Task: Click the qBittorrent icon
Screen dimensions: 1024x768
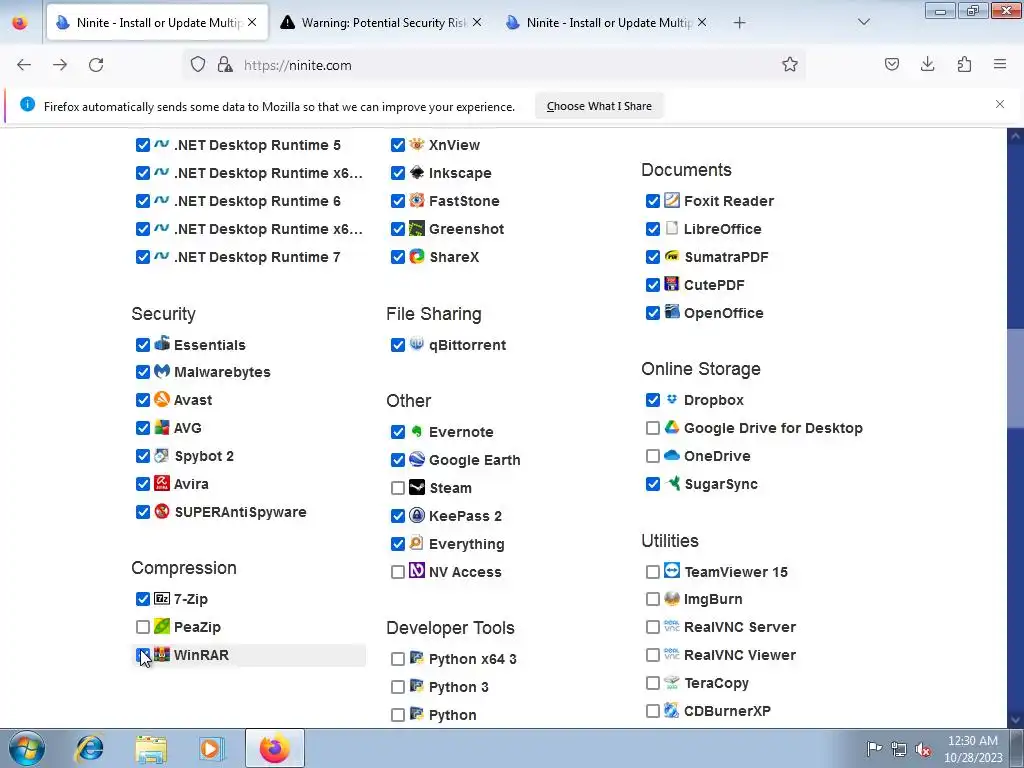Action: (x=417, y=344)
